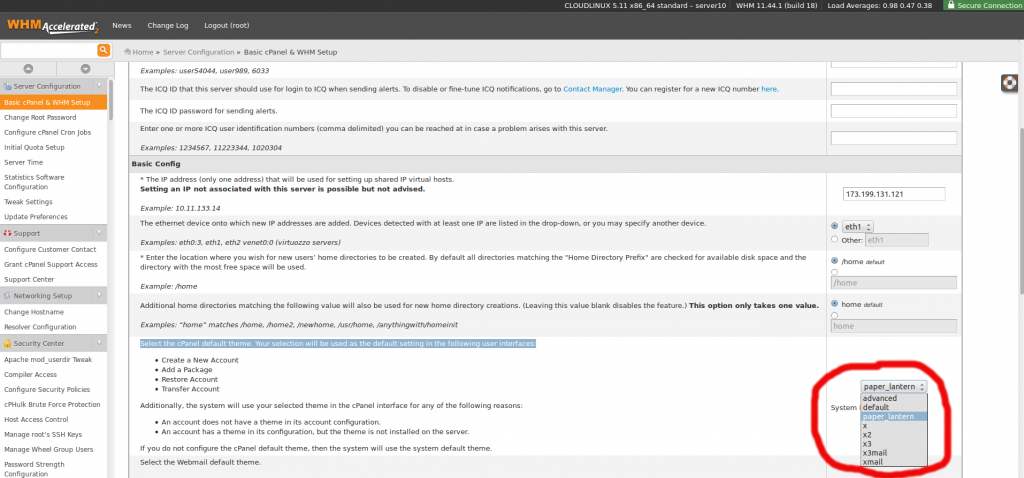The height and width of the screenshot is (478, 1024).
Task: Click the Home breadcrumb house icon
Action: point(127,52)
